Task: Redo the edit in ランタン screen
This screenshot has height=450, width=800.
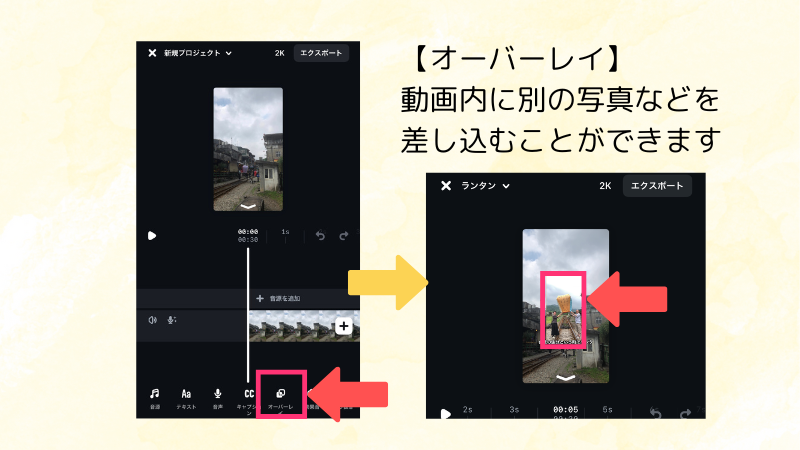Action: [x=685, y=413]
